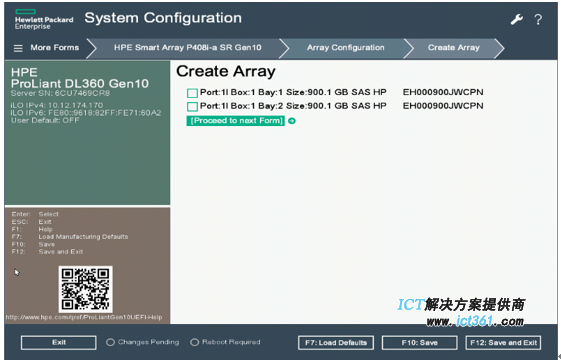Click the F10 Save key hint
The height and width of the screenshot is (362, 561).
(33, 244)
